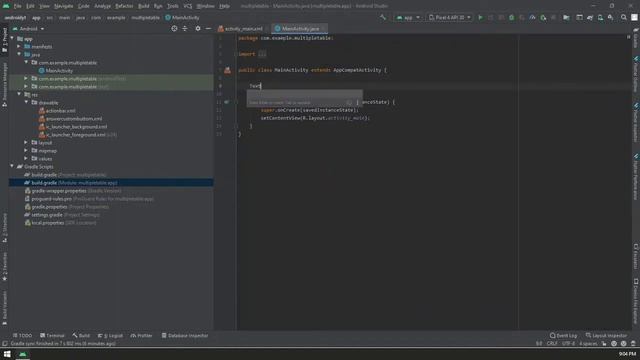Open the app run configuration dropdown
This screenshot has height=360, width=640.
coord(408,18)
